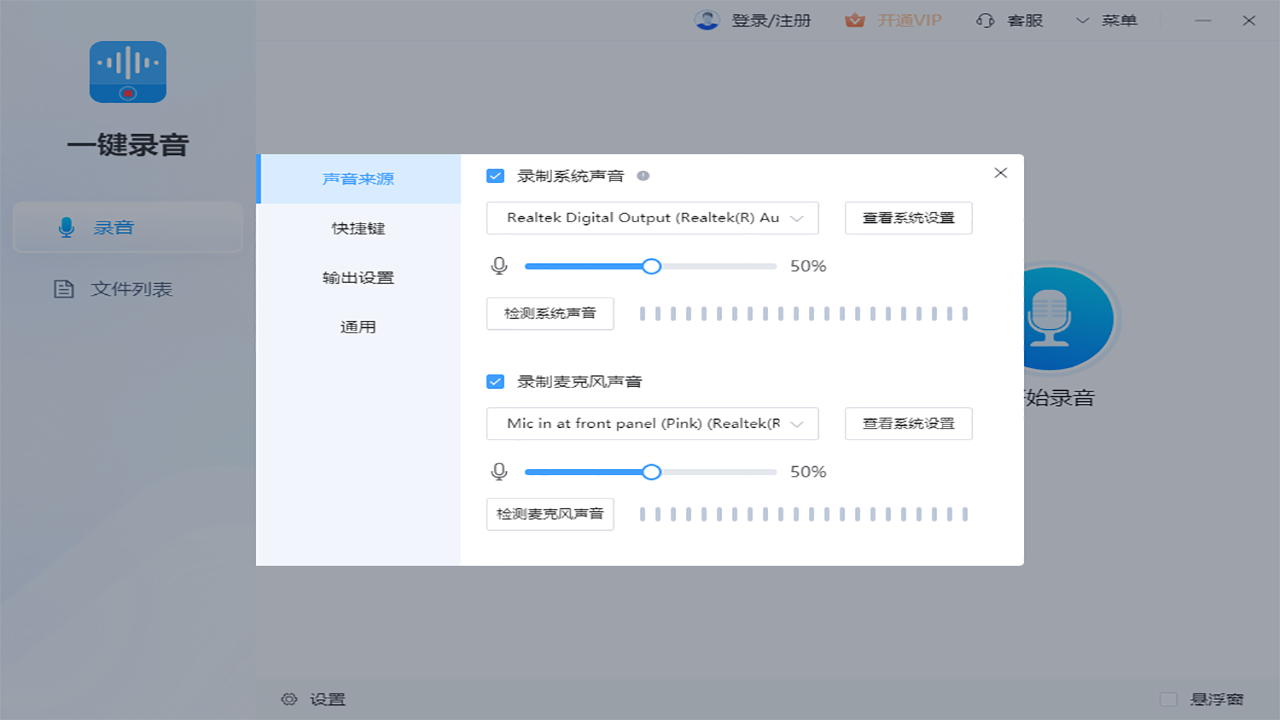Viewport: 1280px width, 720px height.
Task: Open the 输出设置 settings tab
Action: 358,277
